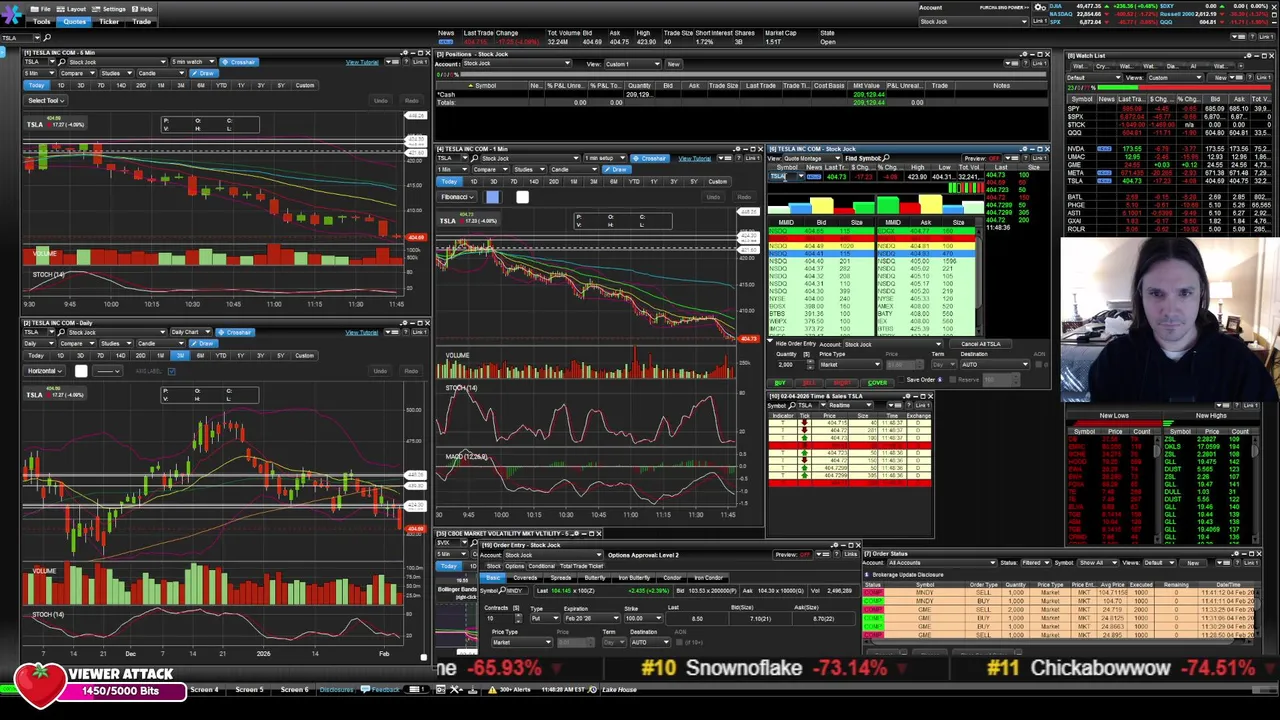The height and width of the screenshot is (720, 1280).
Task: Click New button in Order Status window
Action: [1193, 562]
